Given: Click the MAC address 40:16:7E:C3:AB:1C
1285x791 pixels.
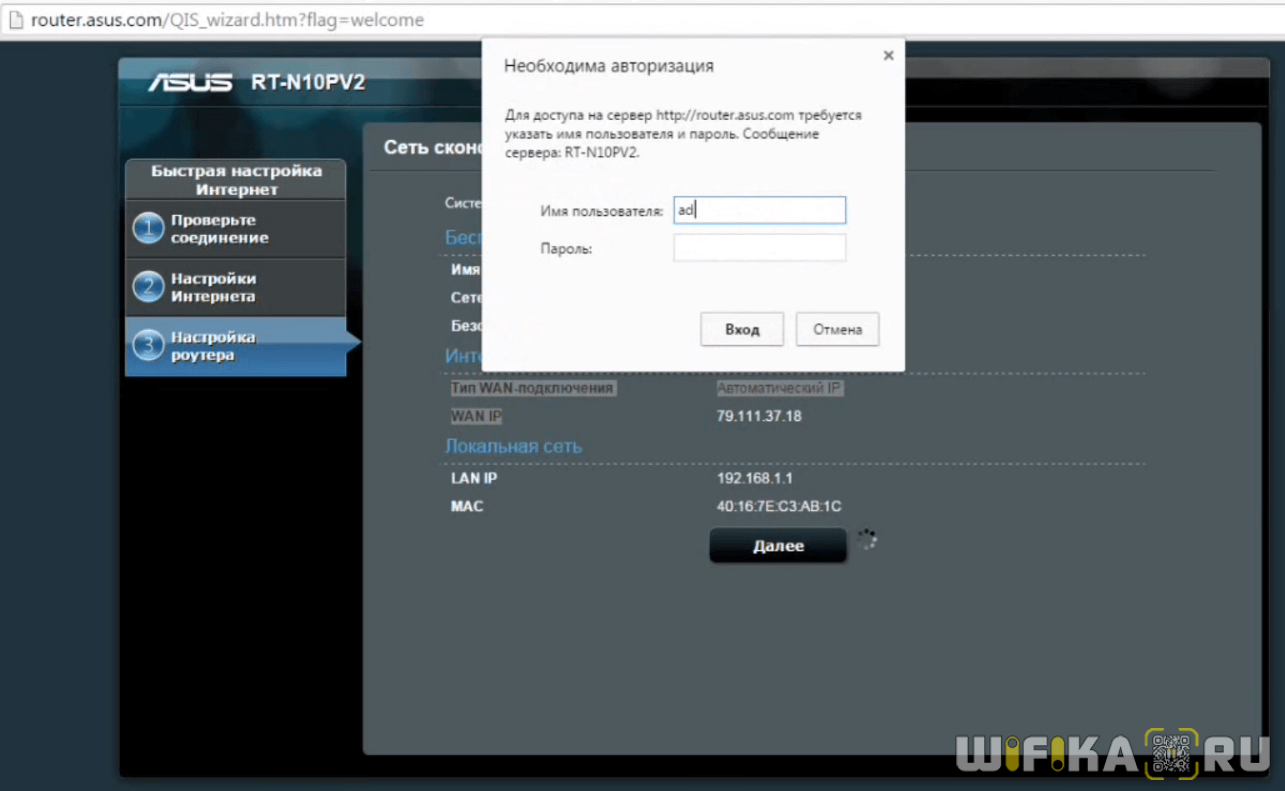Looking at the screenshot, I should click(x=778, y=507).
